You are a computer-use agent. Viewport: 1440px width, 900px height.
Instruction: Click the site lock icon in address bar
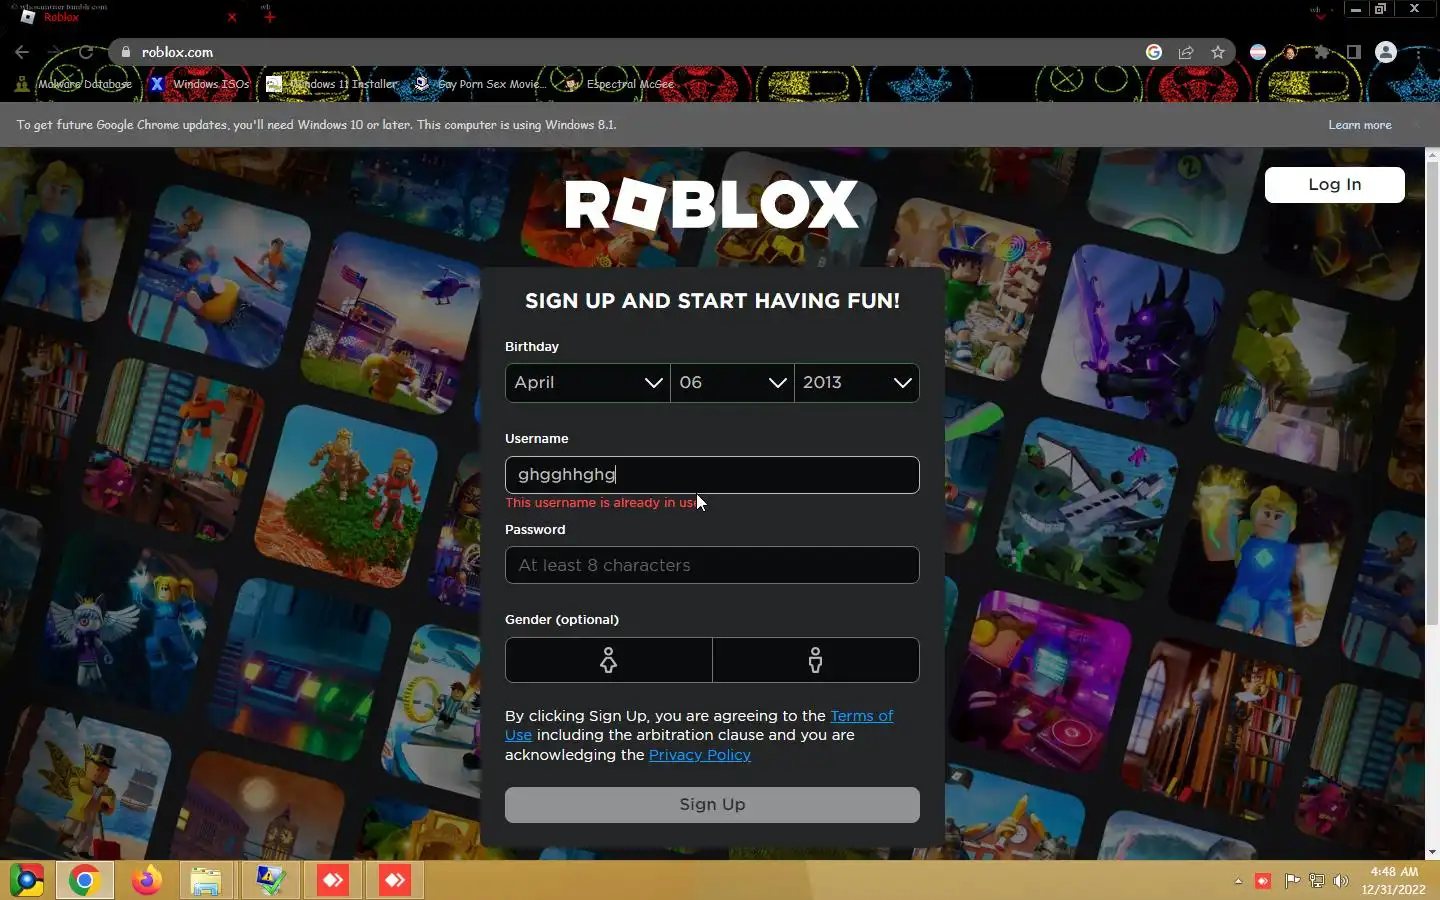(x=125, y=52)
